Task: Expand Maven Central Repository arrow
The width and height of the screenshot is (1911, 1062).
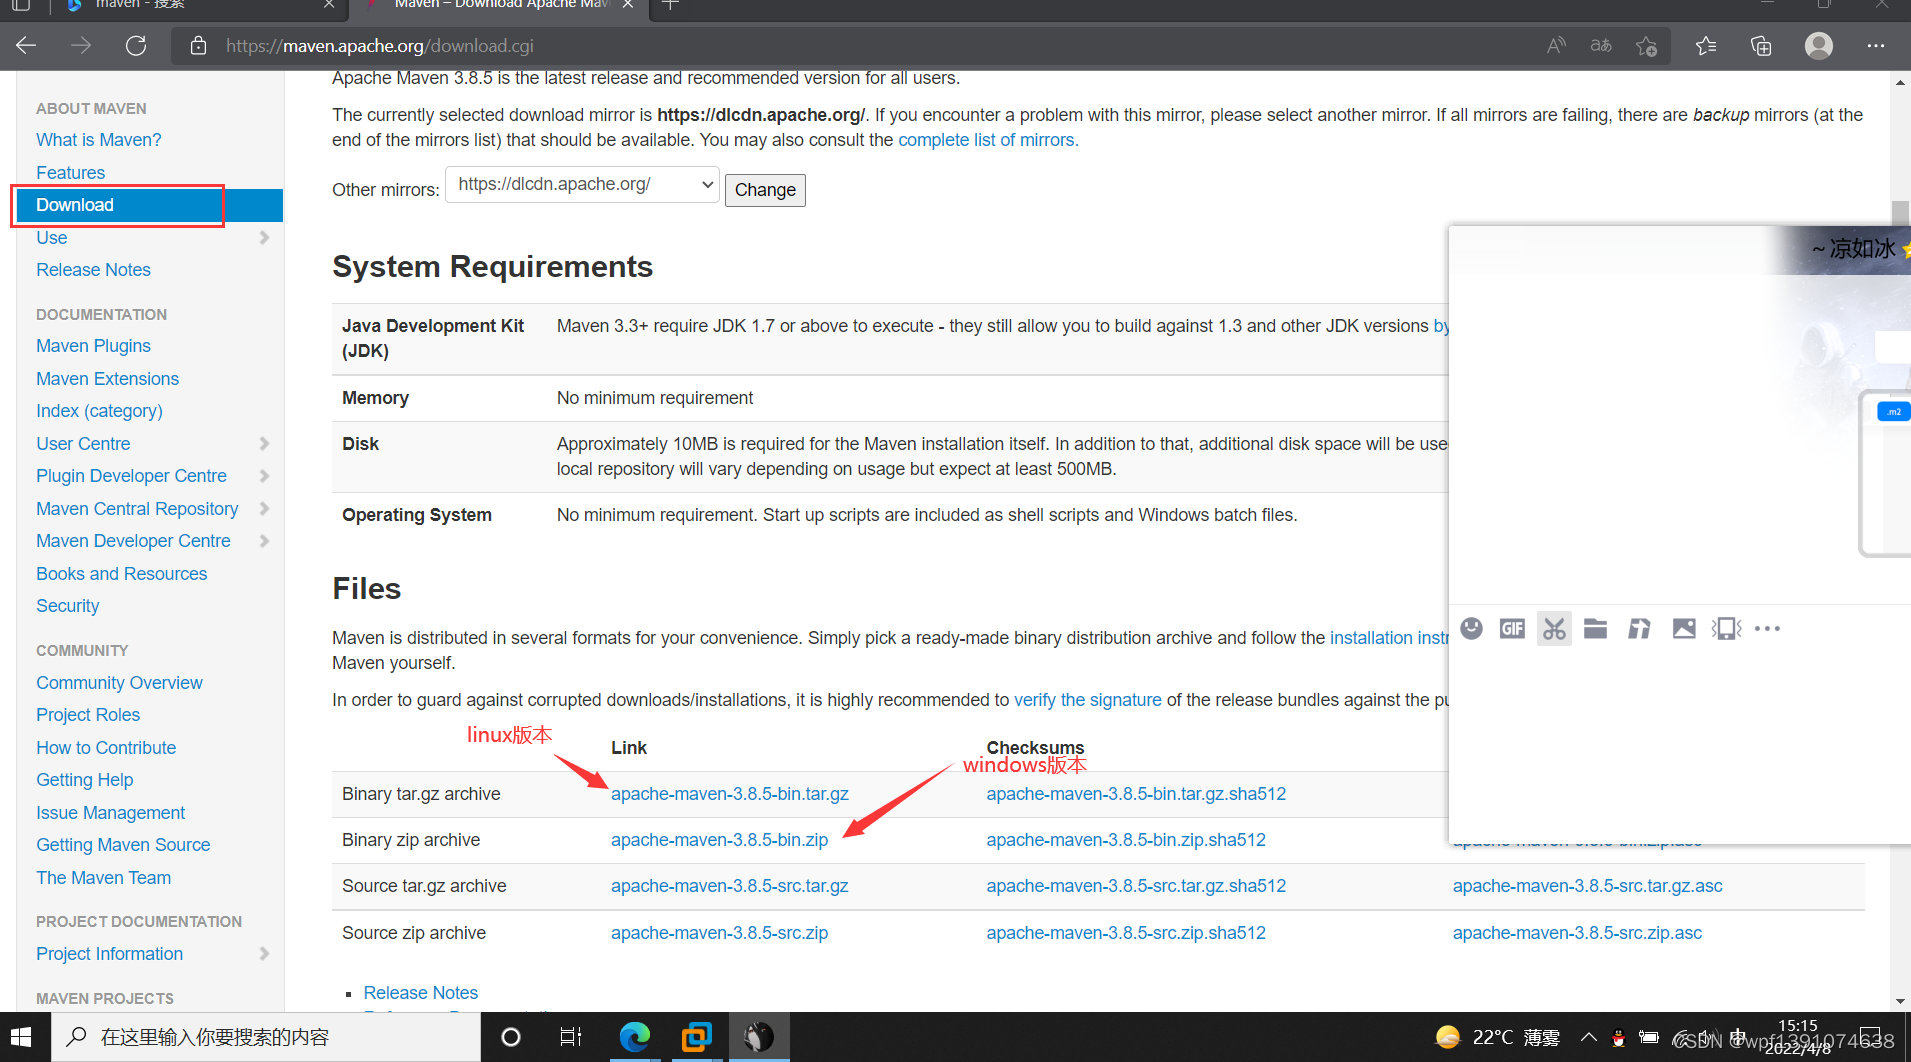Action: (264, 508)
